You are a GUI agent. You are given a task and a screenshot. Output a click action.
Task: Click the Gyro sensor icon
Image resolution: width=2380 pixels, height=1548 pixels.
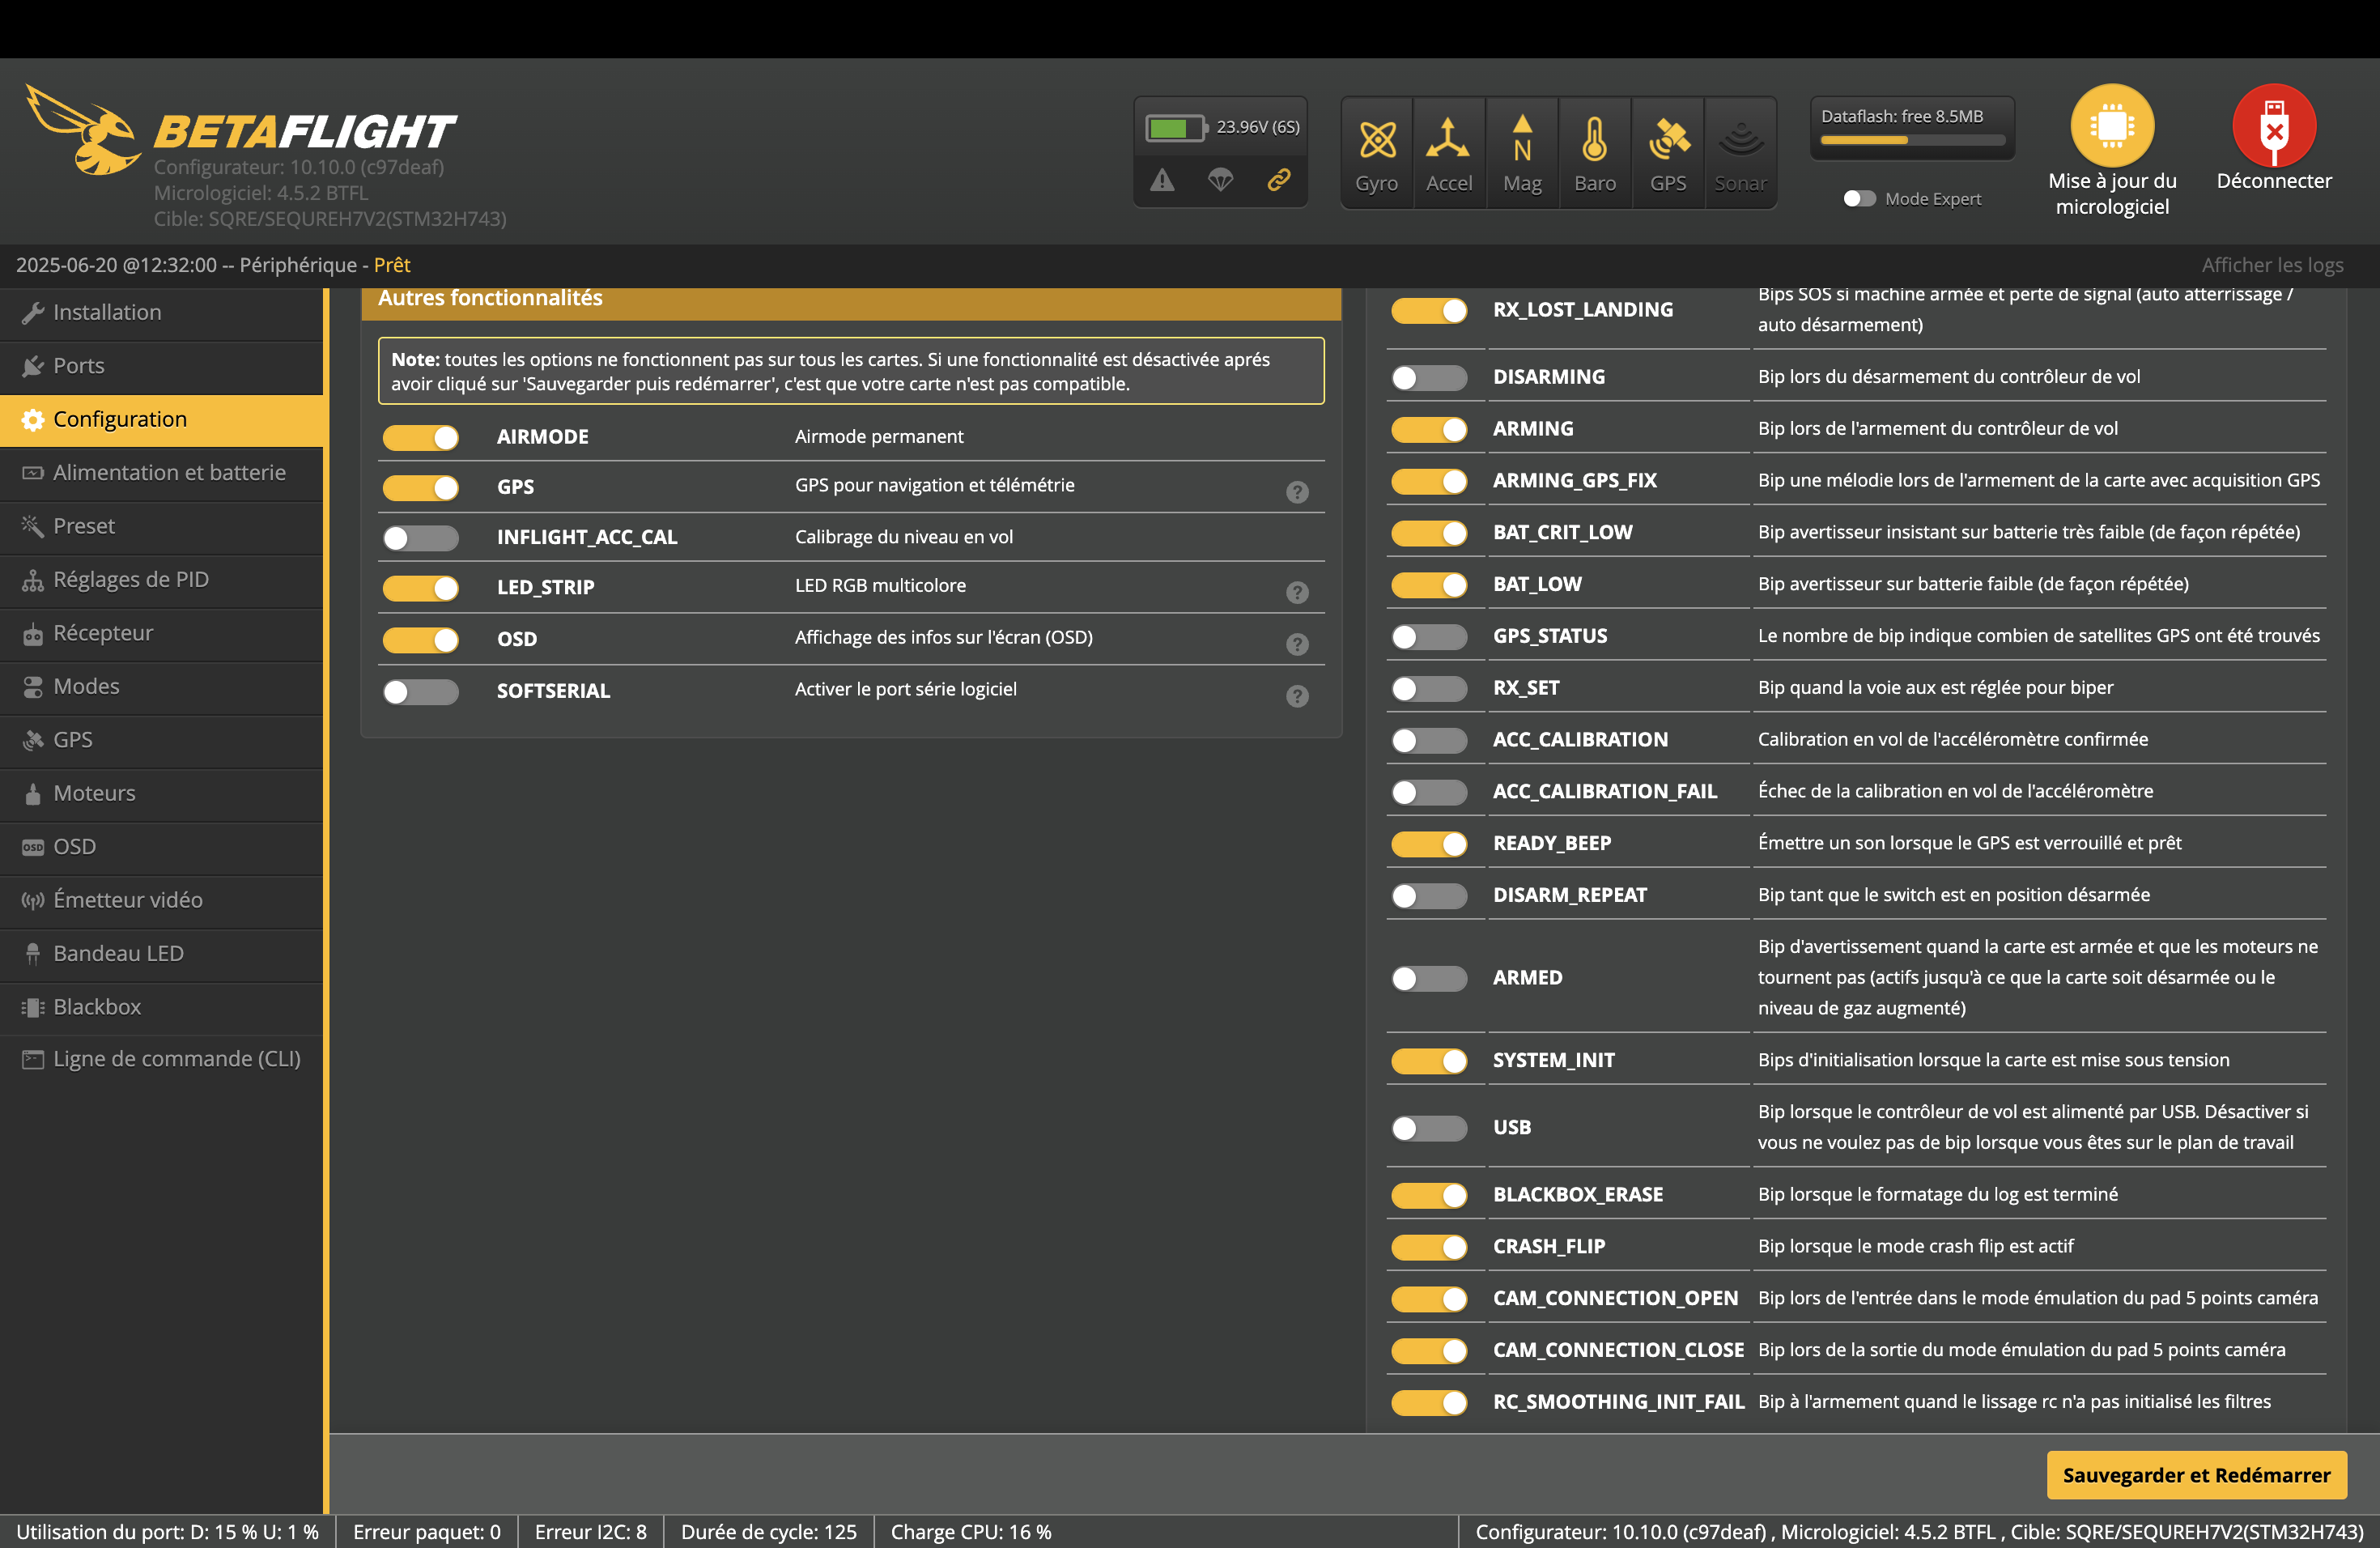pos(1376,140)
